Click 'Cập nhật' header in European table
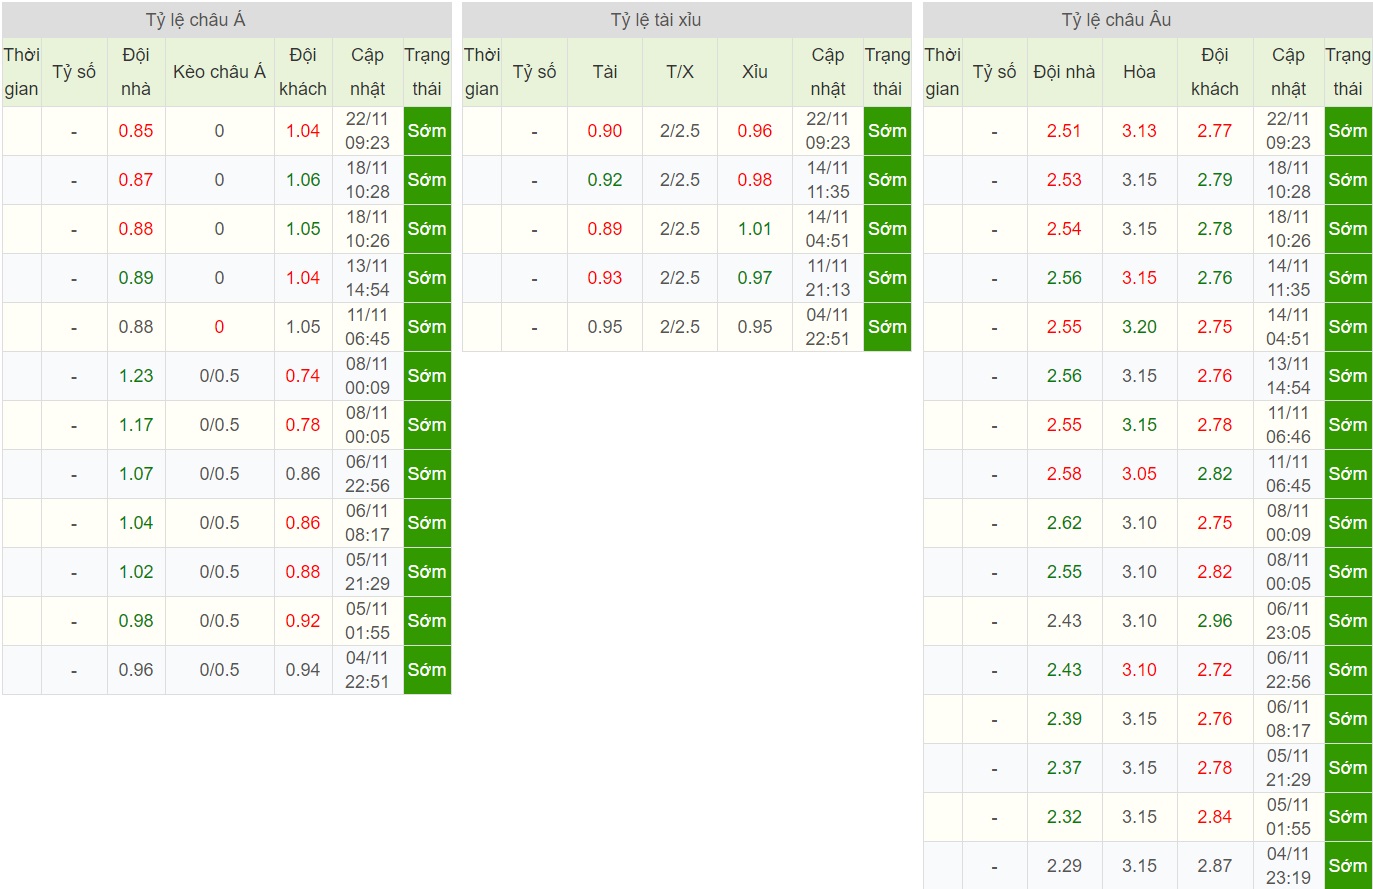The image size is (1373, 889). pos(1288,72)
